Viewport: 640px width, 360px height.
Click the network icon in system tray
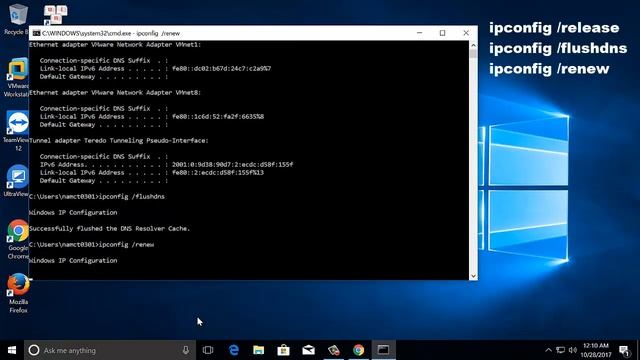pyautogui.click(x=561, y=350)
